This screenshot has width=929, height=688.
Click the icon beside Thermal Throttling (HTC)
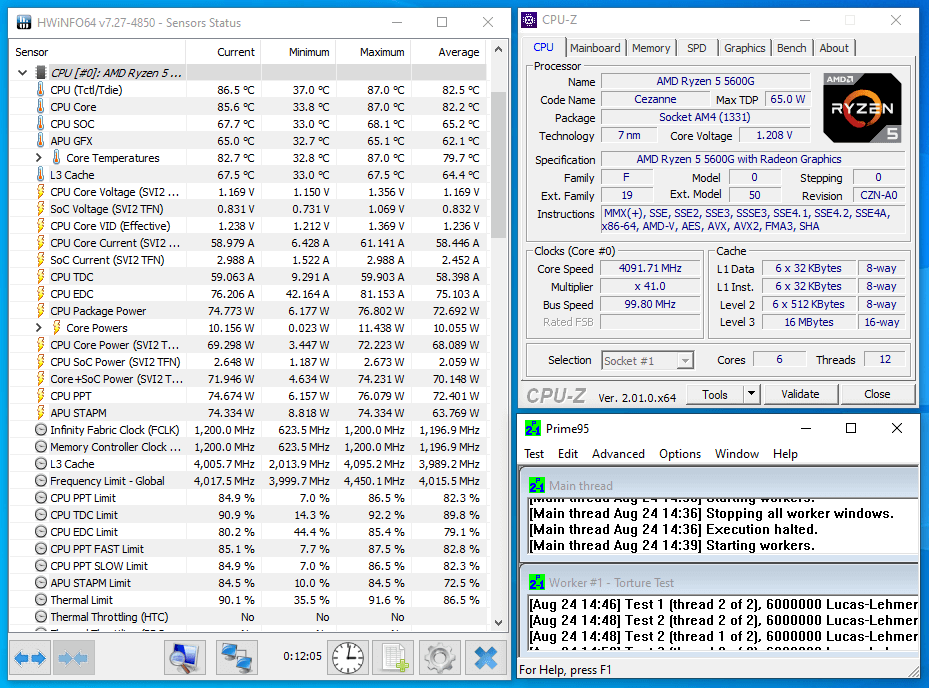tap(41, 617)
